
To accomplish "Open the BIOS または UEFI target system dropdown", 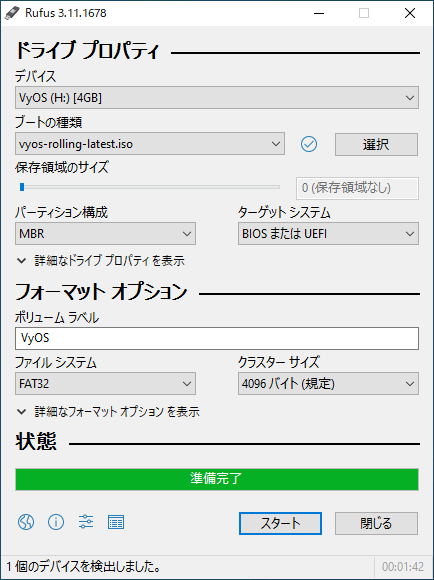I will point(328,233).
